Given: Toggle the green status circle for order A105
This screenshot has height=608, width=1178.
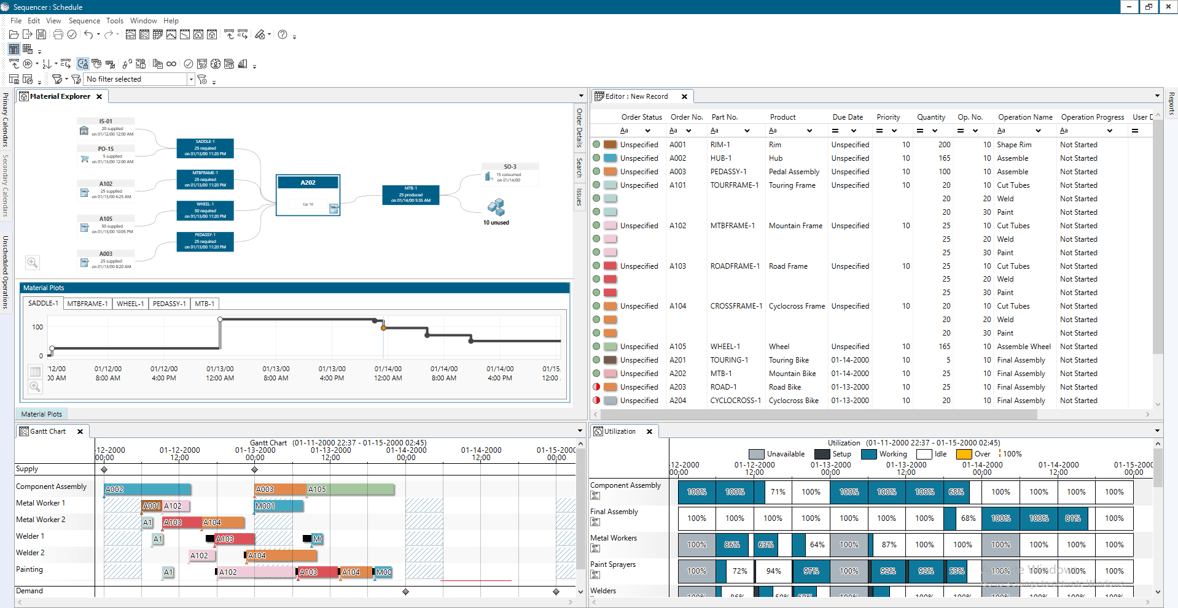Looking at the screenshot, I should click(597, 347).
